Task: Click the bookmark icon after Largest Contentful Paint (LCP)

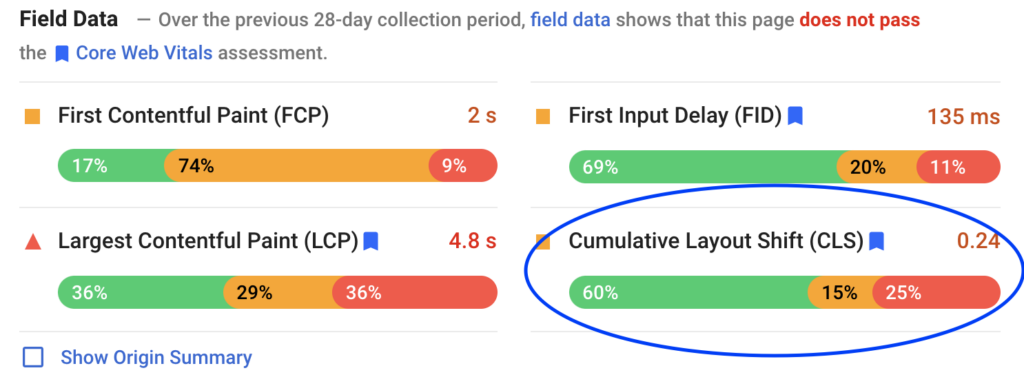Action: 371,242
